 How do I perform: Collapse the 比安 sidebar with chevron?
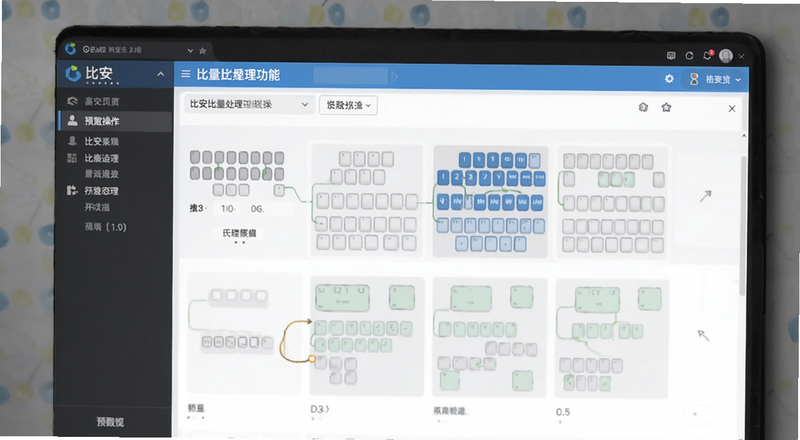click(161, 74)
